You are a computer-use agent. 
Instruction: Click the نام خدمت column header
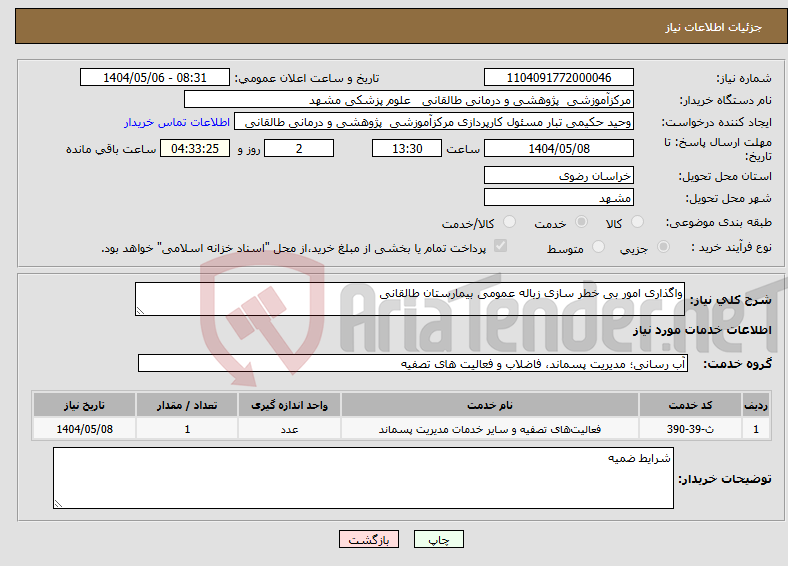pos(490,405)
